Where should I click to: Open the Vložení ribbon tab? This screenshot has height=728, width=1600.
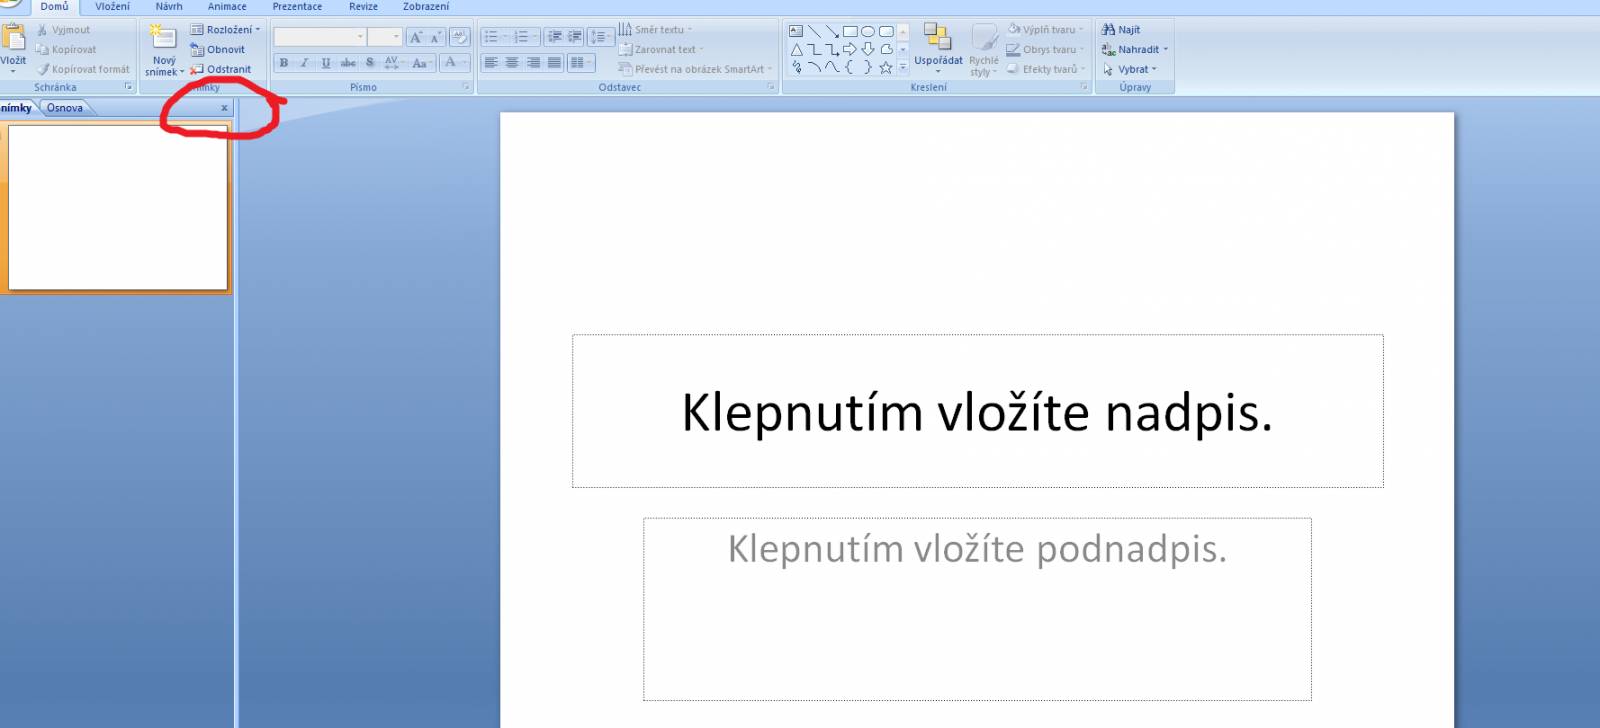pyautogui.click(x=112, y=7)
